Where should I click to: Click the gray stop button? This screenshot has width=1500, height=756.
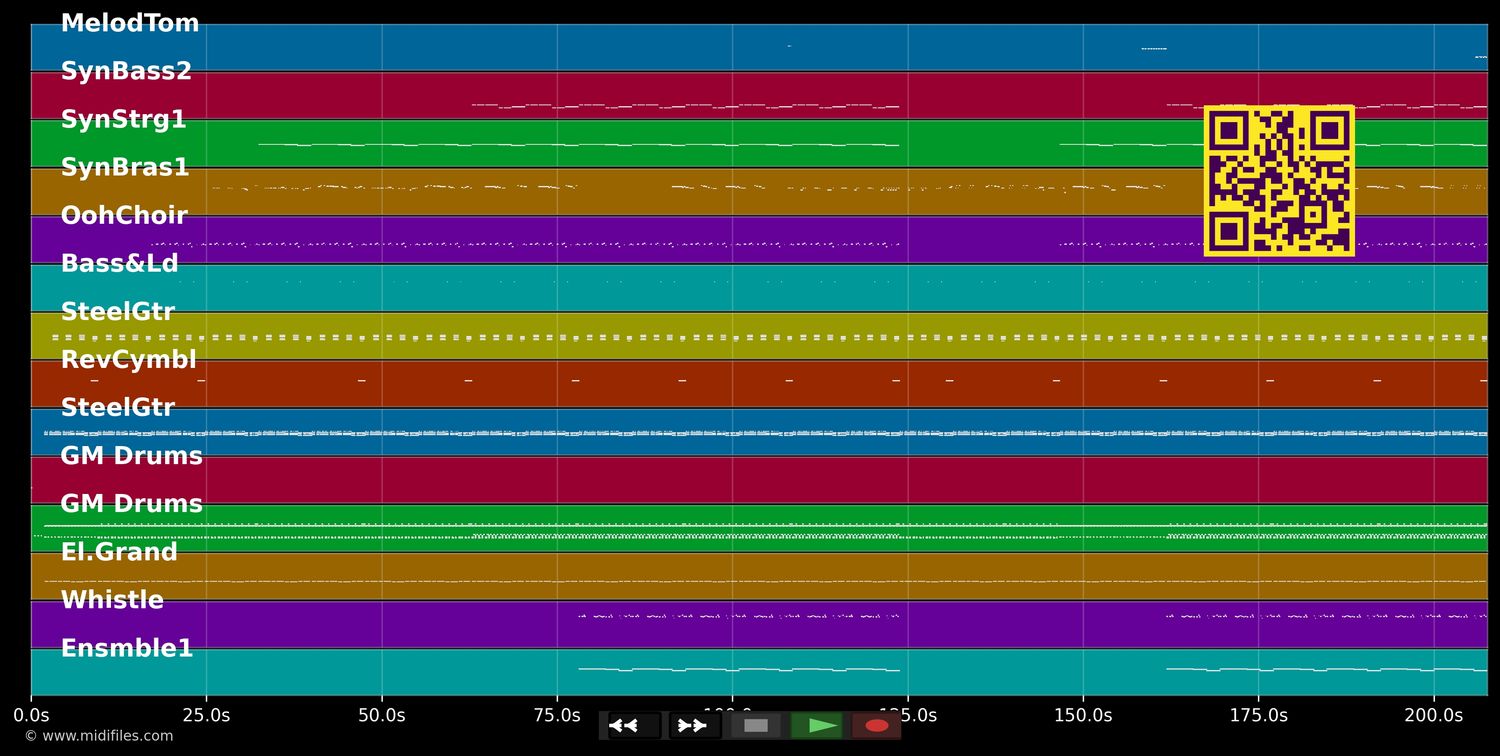point(756,726)
